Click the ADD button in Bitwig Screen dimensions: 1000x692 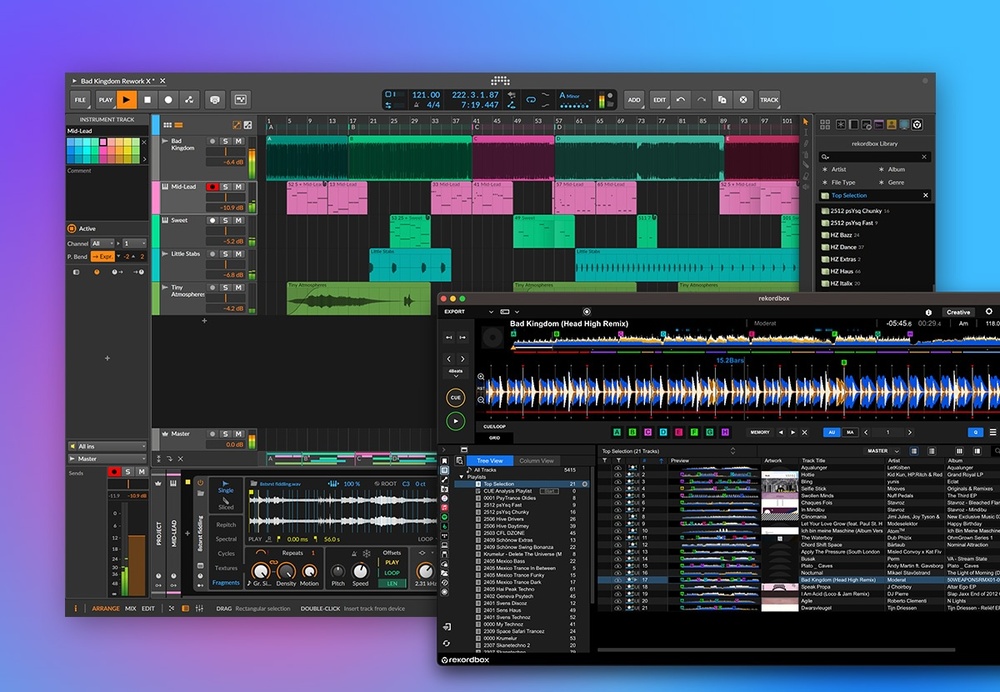[x=634, y=99]
